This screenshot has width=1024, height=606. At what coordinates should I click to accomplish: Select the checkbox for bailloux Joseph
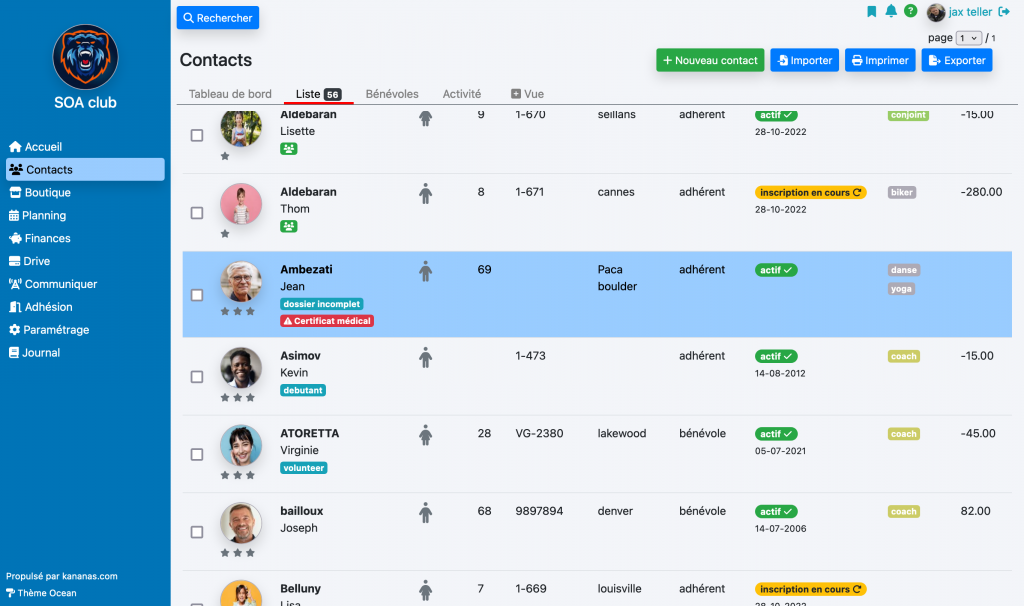pos(197,532)
